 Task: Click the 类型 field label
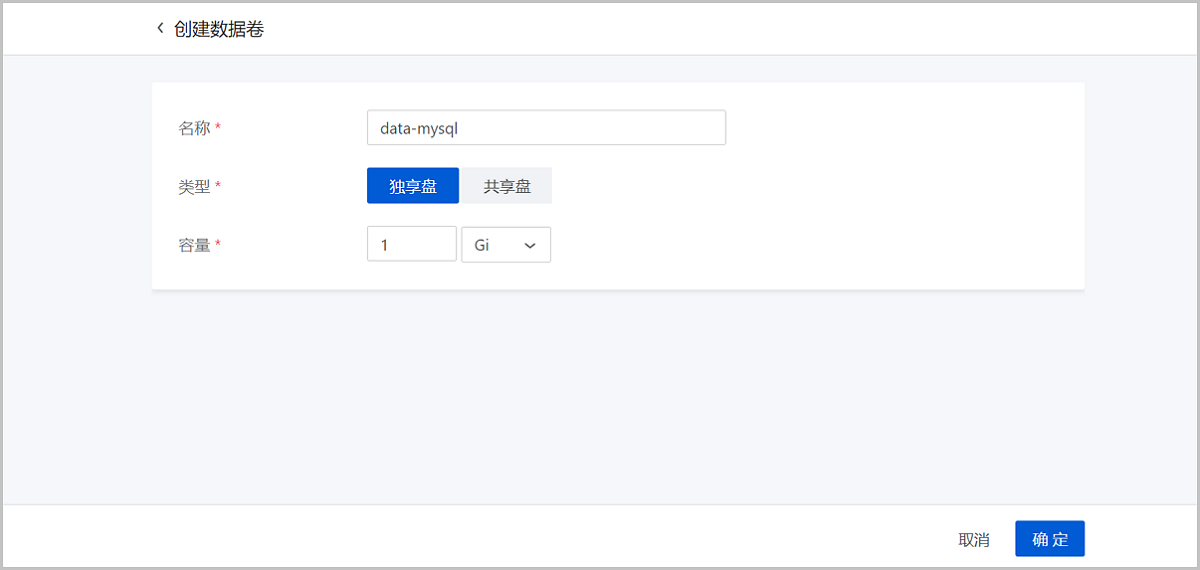point(194,186)
